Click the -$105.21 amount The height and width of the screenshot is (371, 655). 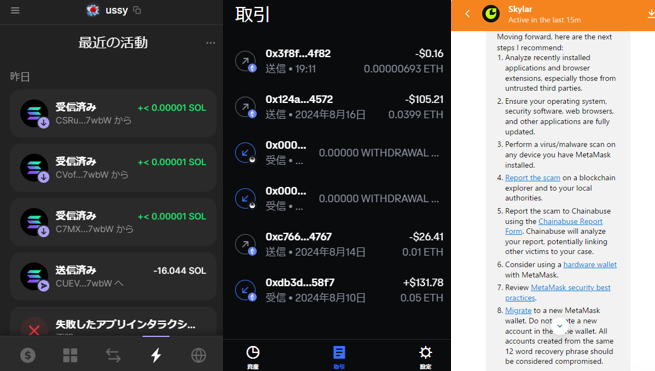point(424,99)
